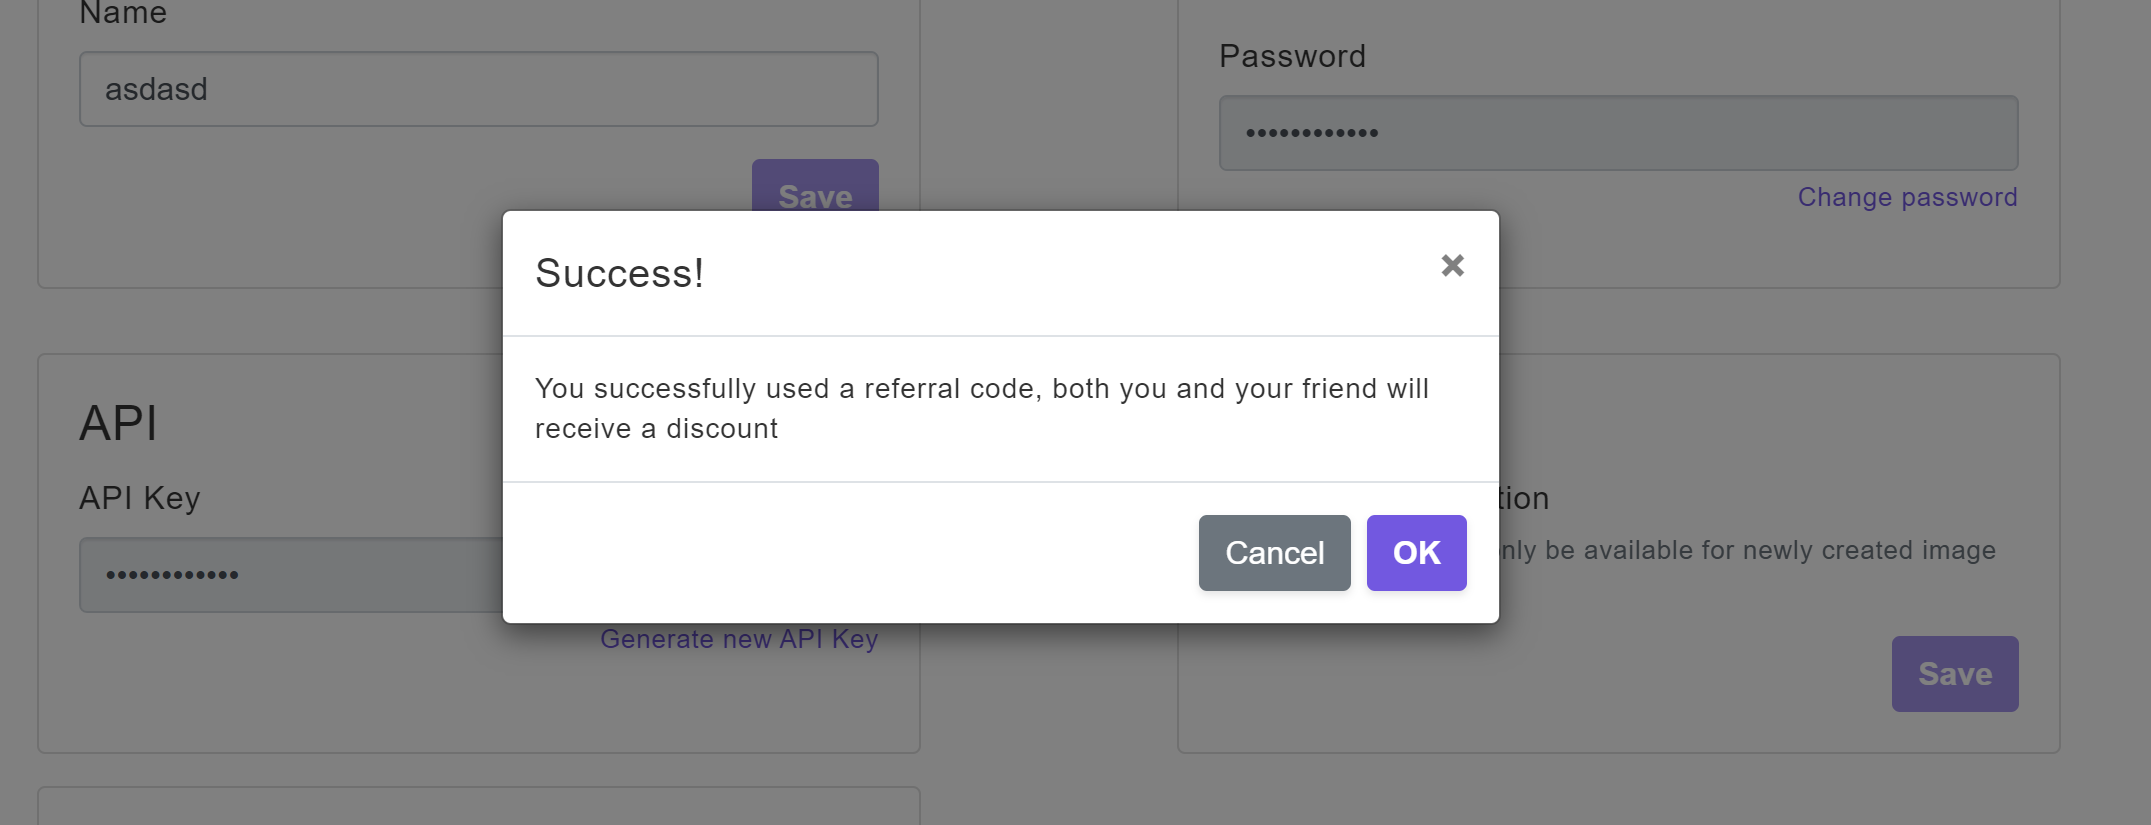Click the partially hidden 'tion' heading

pyautogui.click(x=1524, y=498)
